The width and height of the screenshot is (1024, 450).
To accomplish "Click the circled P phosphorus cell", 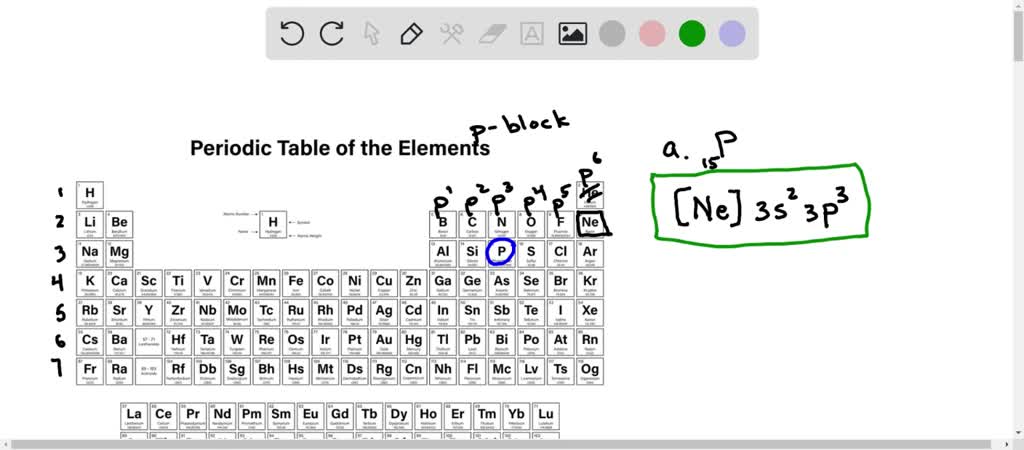I will click(501, 253).
